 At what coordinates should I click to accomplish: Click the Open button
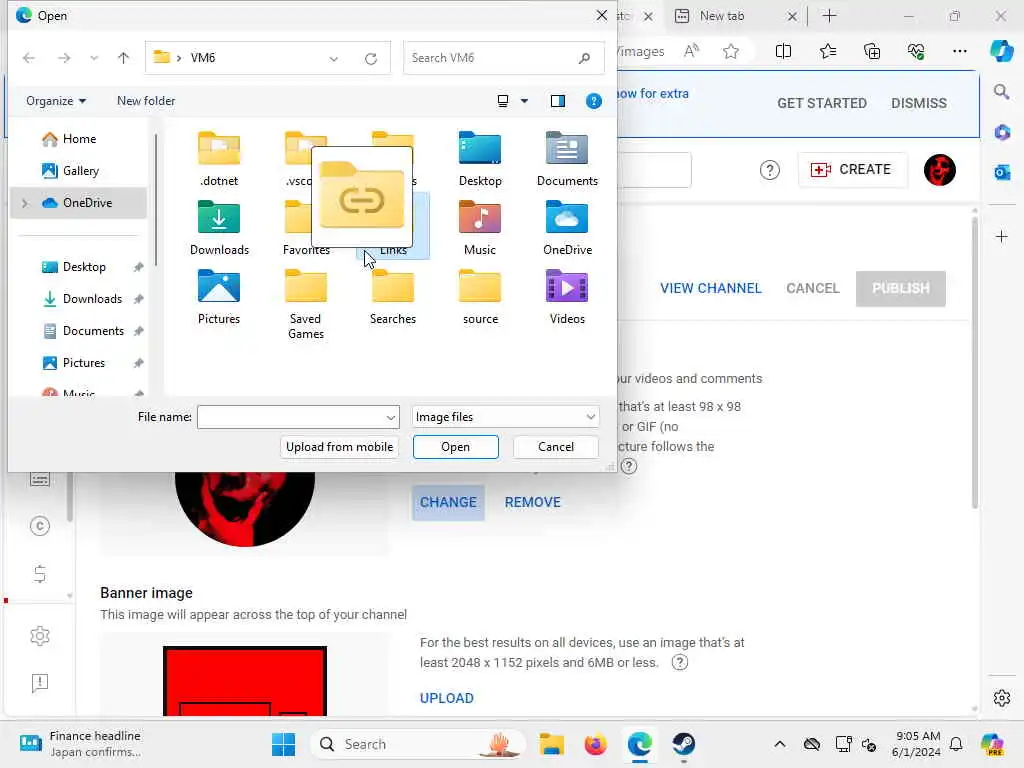coord(455,447)
